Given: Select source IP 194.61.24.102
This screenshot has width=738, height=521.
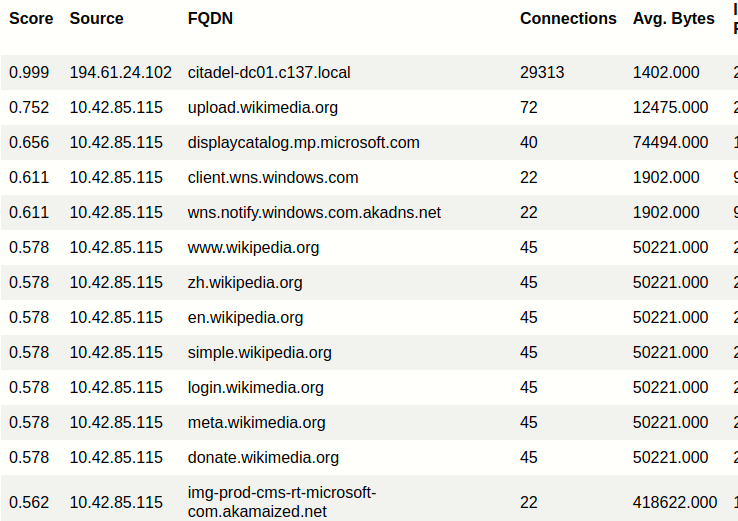Looking at the screenshot, I should [120, 72].
